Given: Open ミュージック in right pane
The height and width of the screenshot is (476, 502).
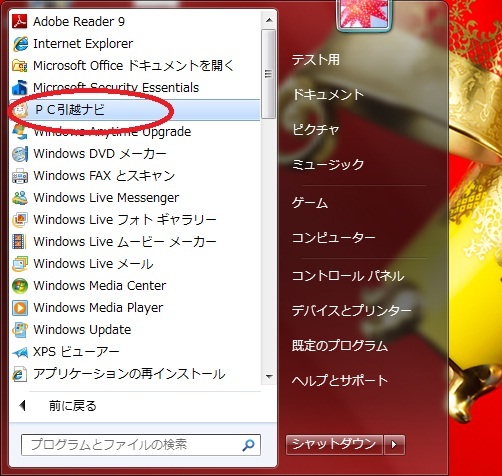Looking at the screenshot, I should click(328, 164).
